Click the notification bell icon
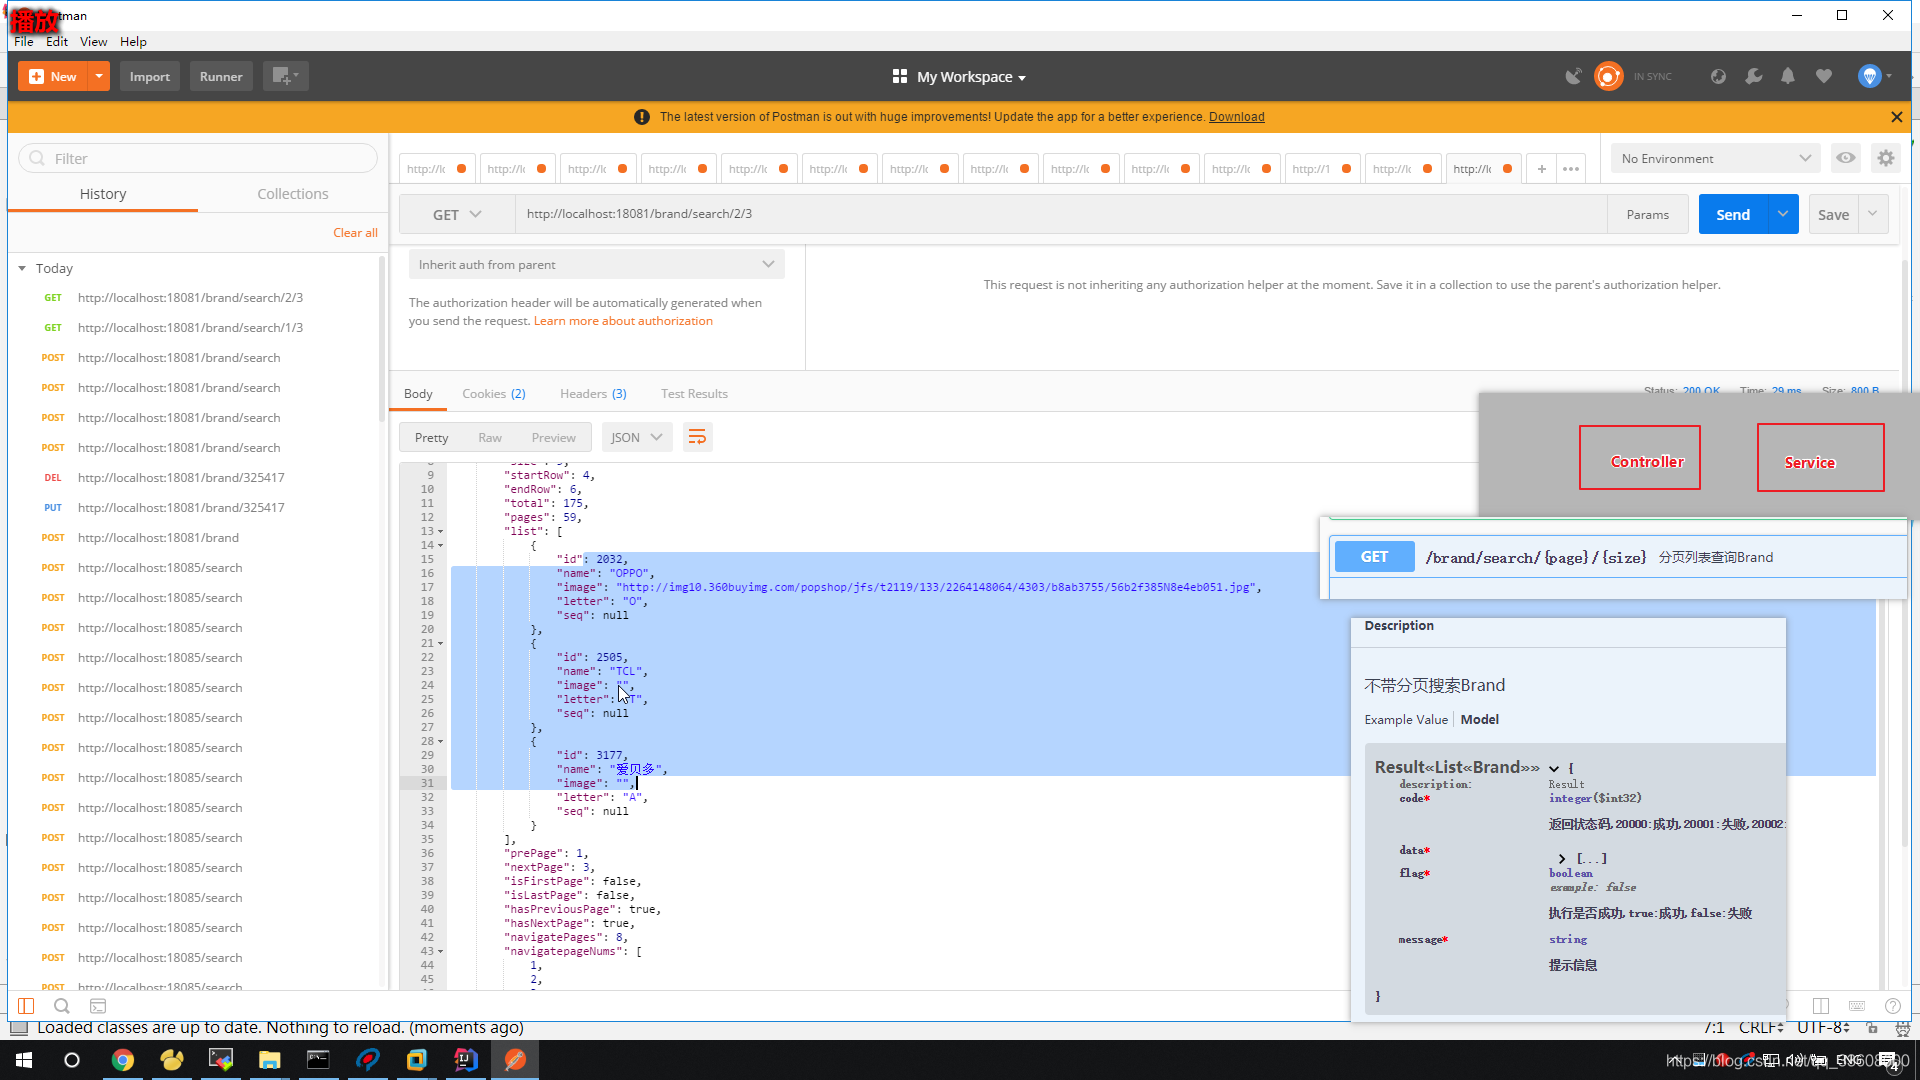Image resolution: width=1920 pixels, height=1080 pixels. tap(1788, 76)
